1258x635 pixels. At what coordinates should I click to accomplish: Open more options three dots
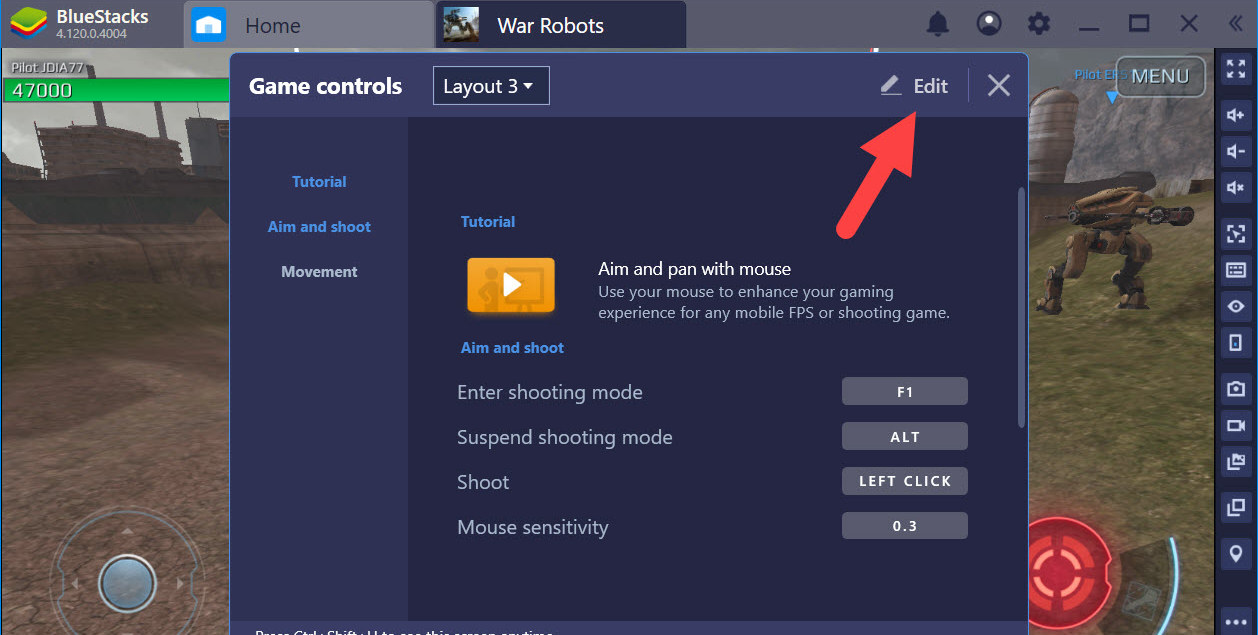(1236, 622)
